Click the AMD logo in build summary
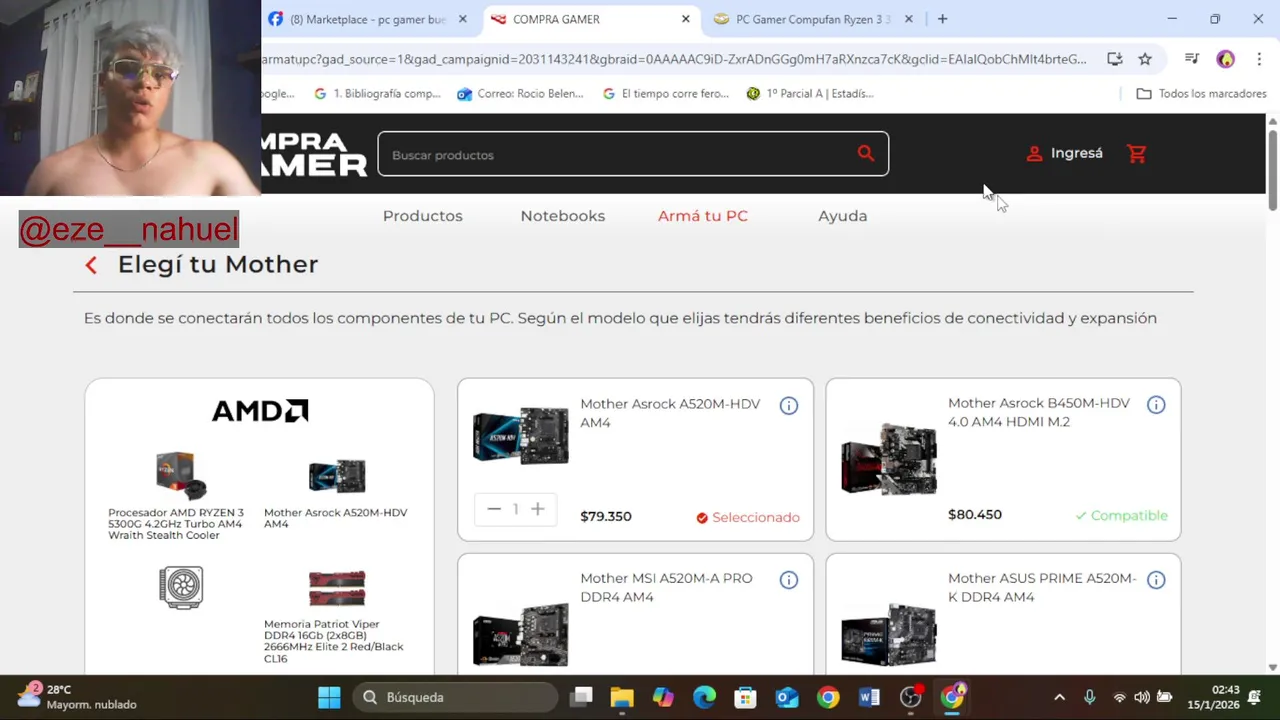 tap(260, 411)
